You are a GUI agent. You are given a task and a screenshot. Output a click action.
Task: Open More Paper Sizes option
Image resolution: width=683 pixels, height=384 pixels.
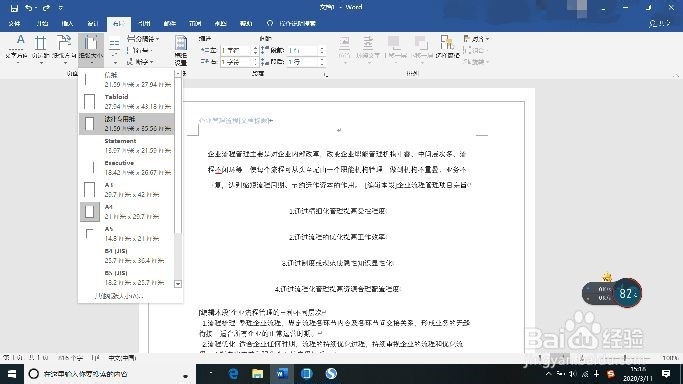[x=119, y=296]
